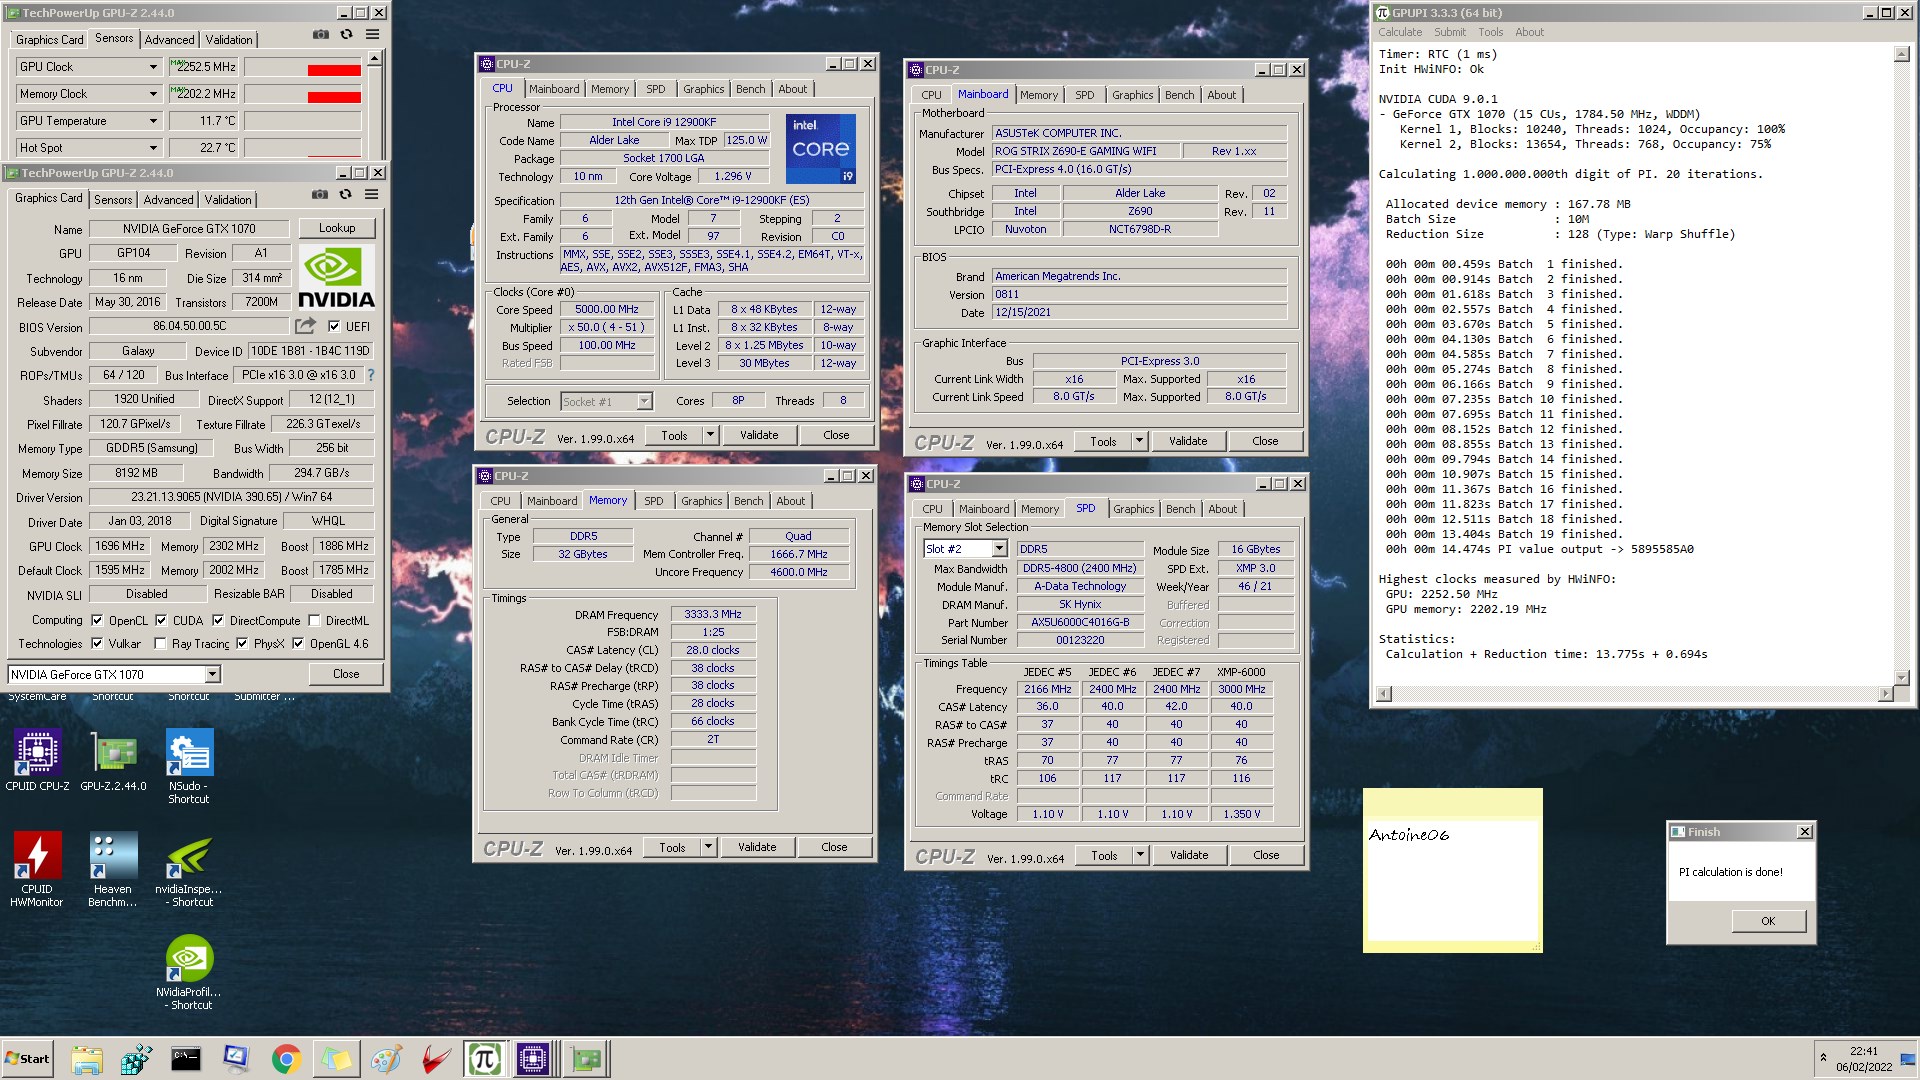Open Tools dropdown arrow in CPU-Z Memory window

coord(708,847)
